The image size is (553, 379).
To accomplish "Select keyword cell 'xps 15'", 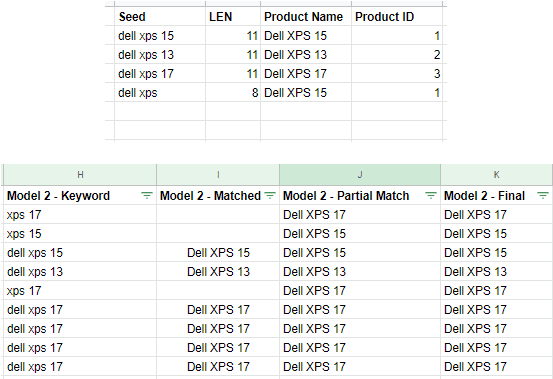I will click(80, 234).
